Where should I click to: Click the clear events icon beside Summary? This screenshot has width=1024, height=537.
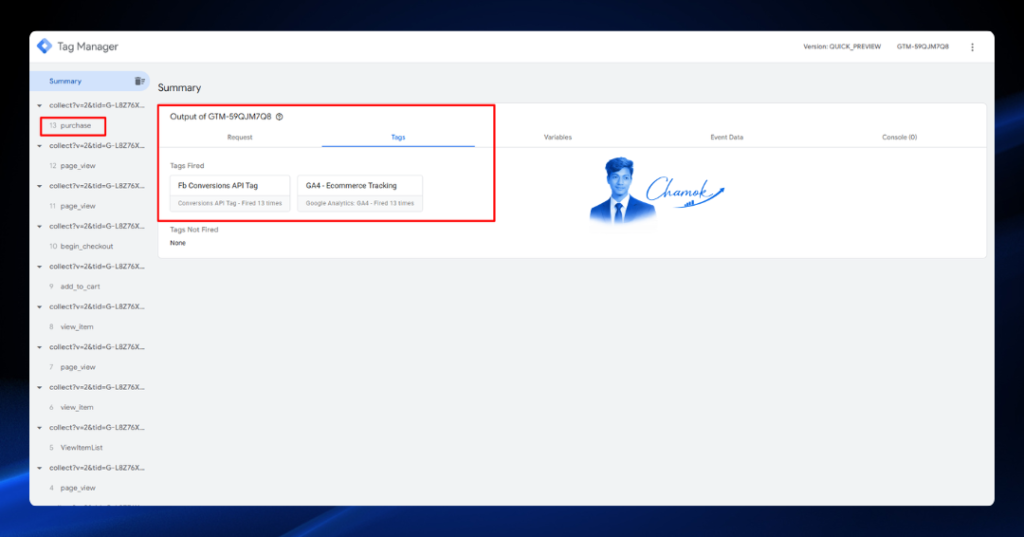[x=140, y=81]
